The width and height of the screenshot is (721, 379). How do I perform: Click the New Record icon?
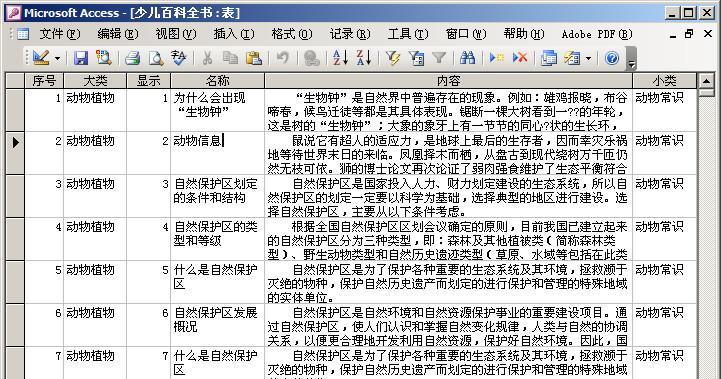(496, 58)
